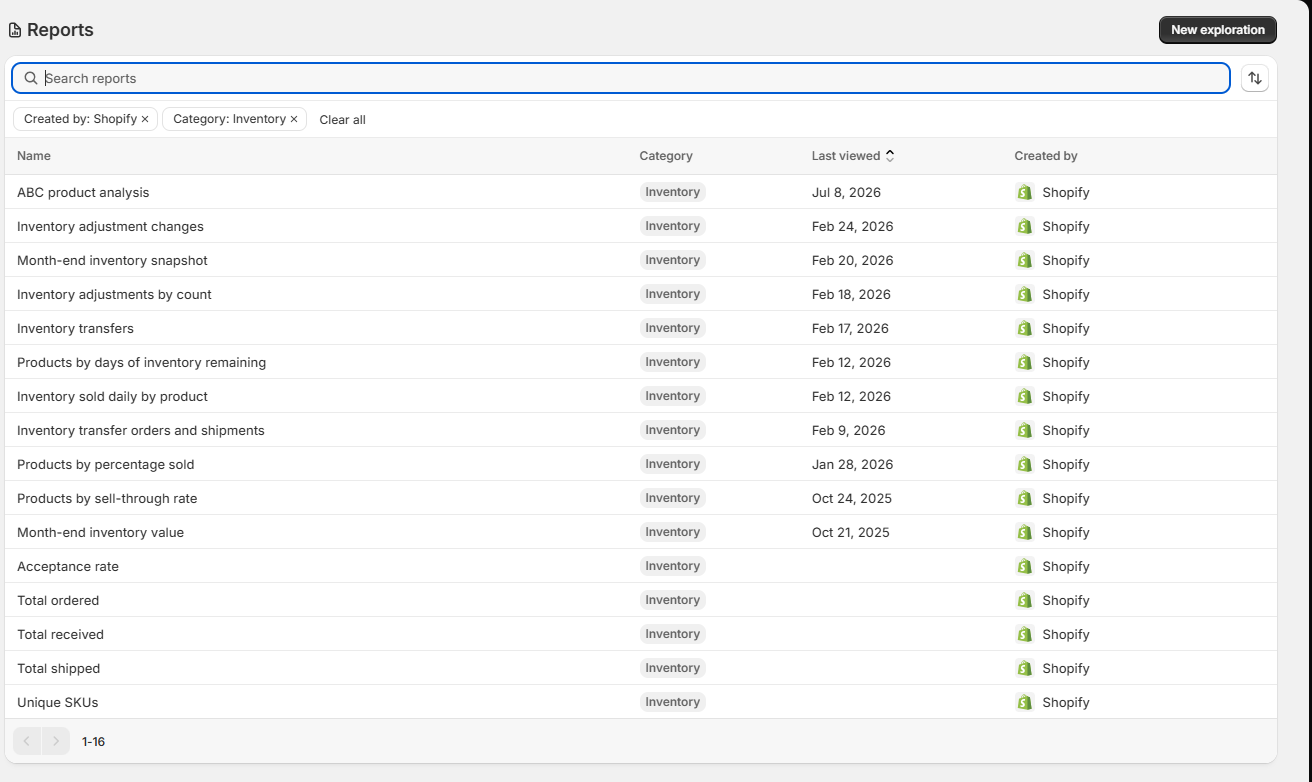Viewport: 1312px width, 782px height.
Task: Open Month-end inventory snapshot report
Action: click(x=112, y=260)
